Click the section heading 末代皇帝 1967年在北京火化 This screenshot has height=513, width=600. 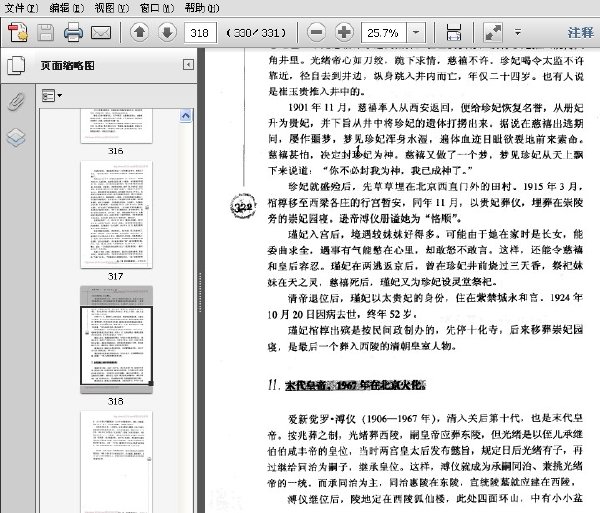(355, 385)
